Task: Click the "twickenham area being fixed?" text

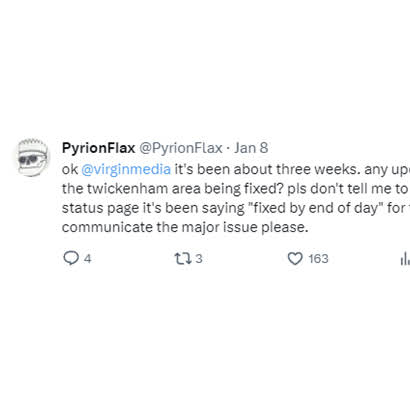Action: point(186,189)
